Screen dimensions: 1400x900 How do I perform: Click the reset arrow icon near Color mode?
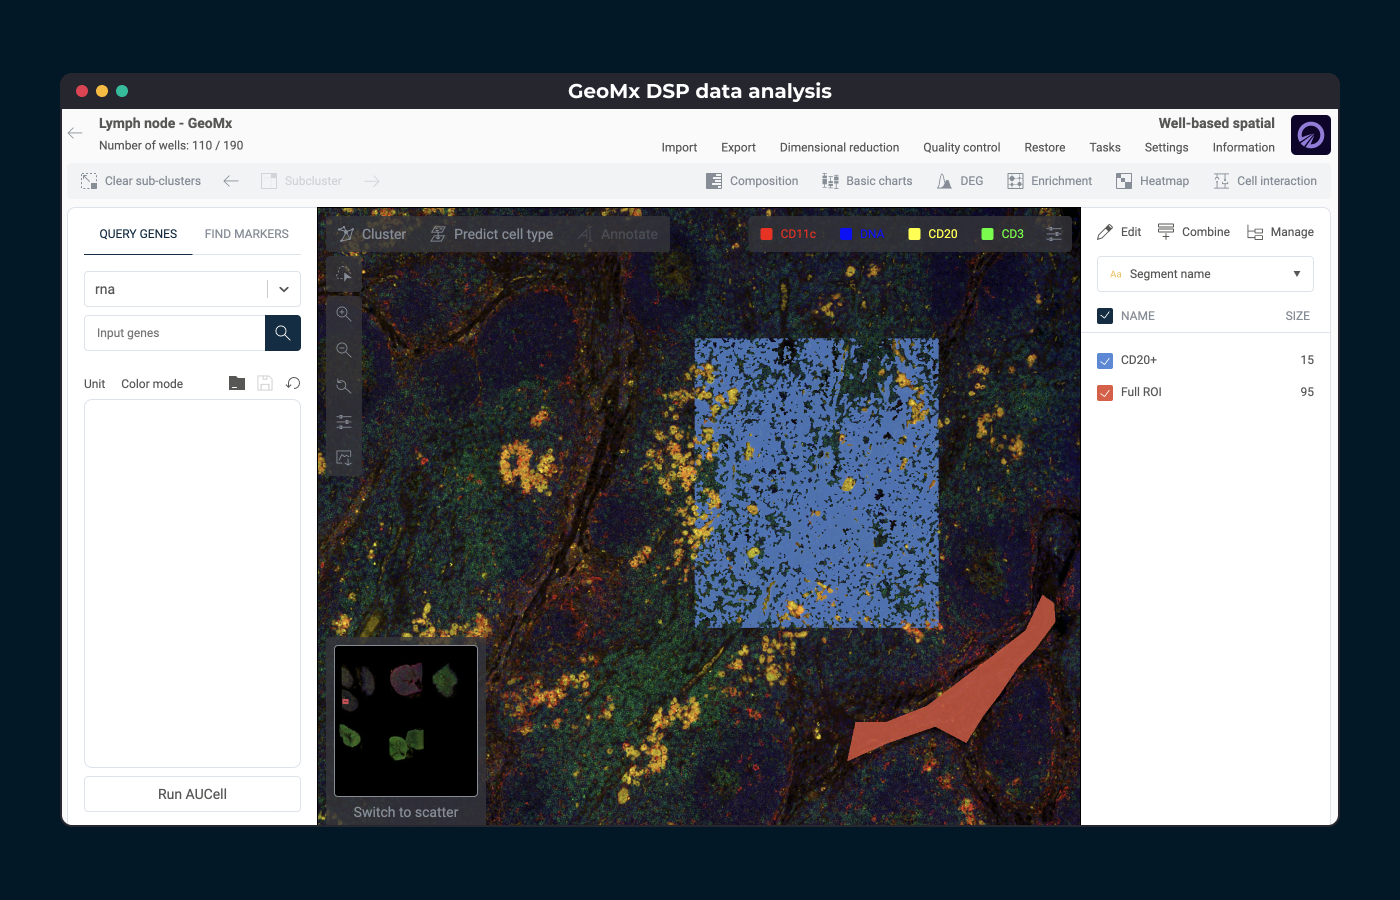[293, 383]
